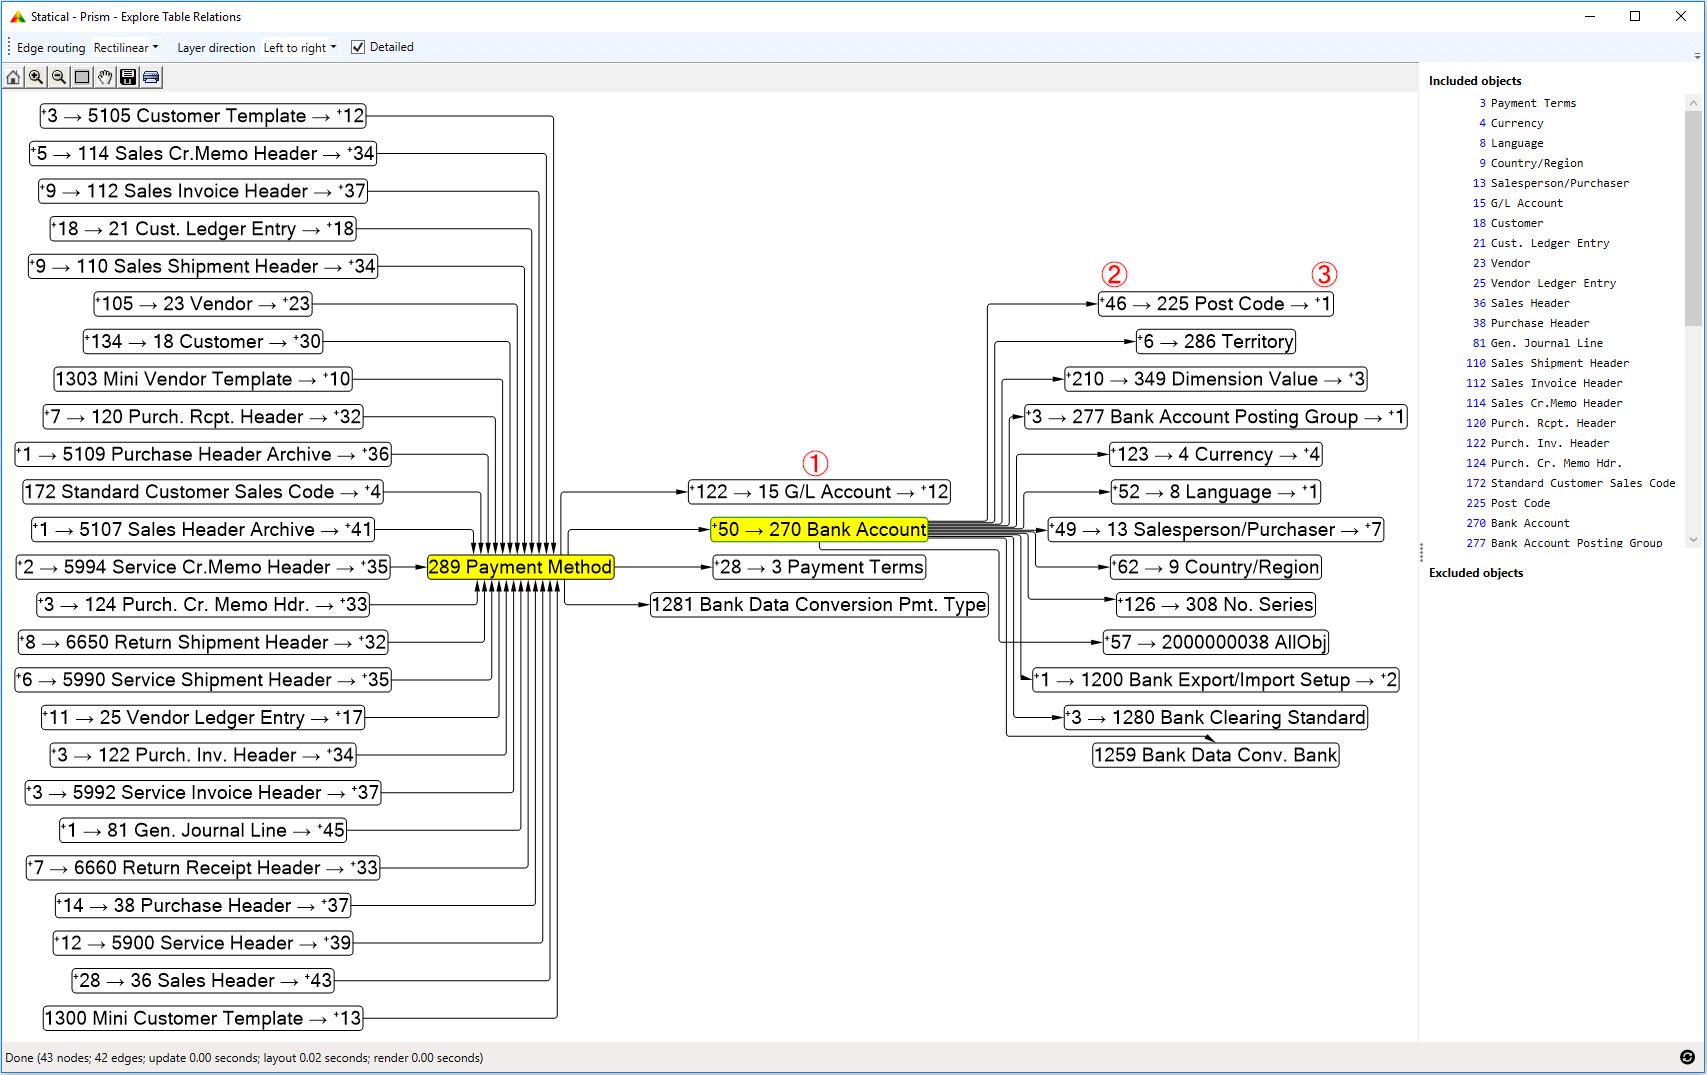Click the 3 Payment Terms node

tap(819, 567)
